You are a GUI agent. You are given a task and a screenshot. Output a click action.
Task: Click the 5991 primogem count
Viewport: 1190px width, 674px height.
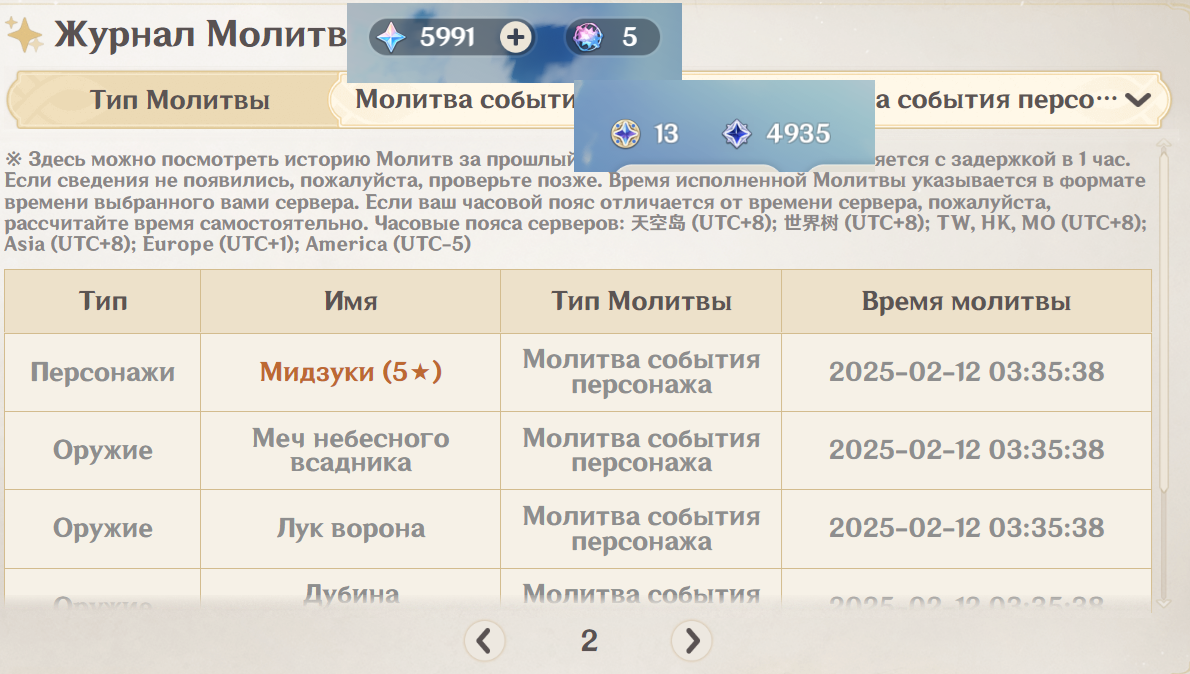(447, 36)
